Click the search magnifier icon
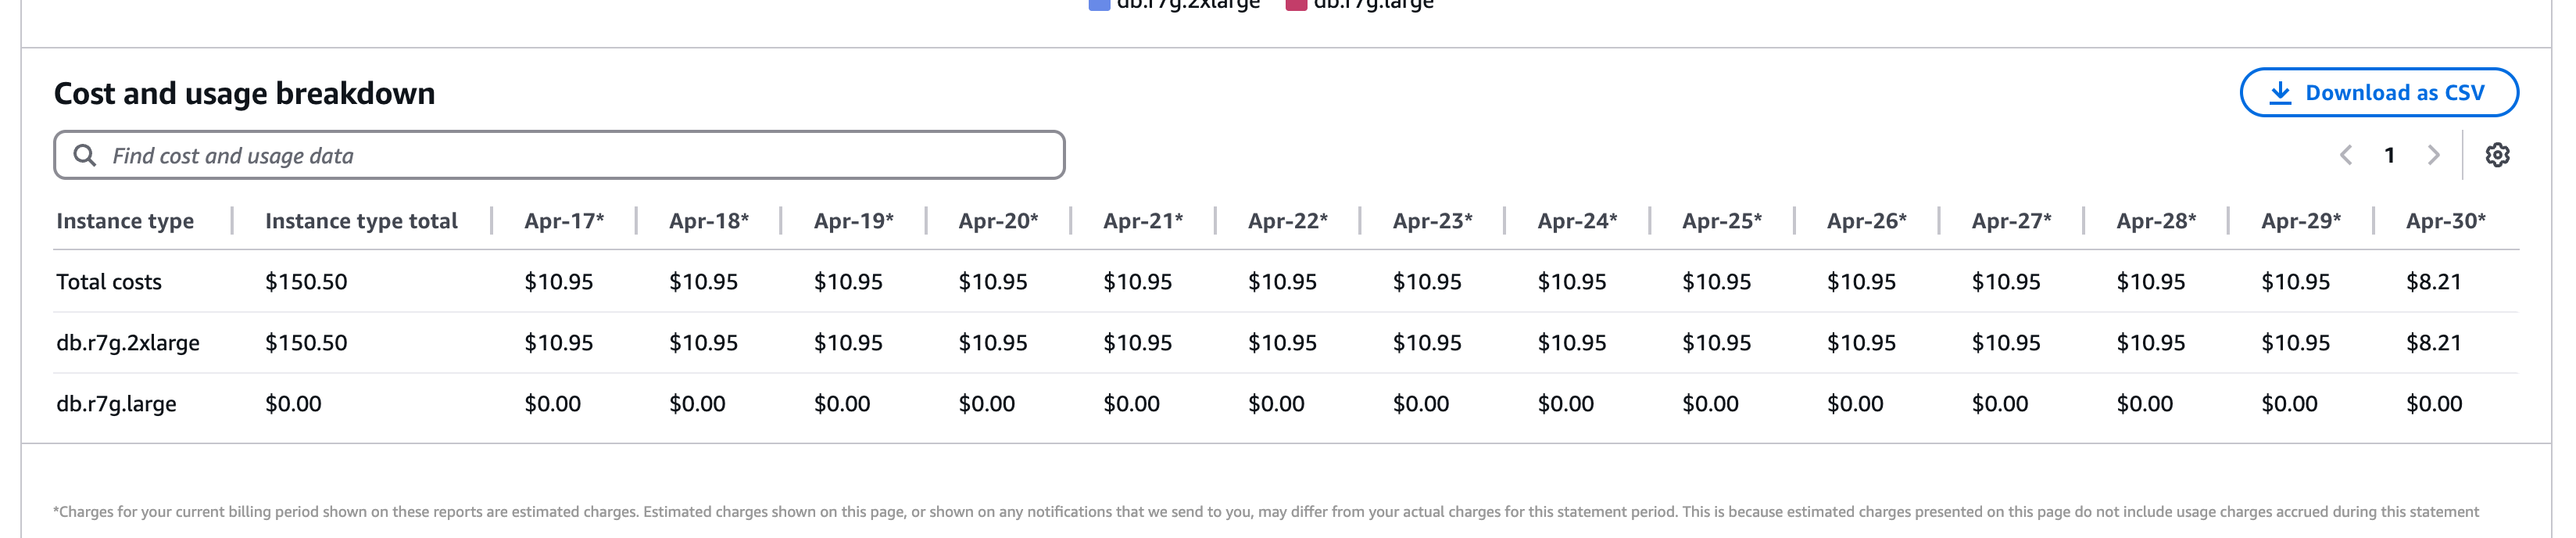 (x=85, y=155)
